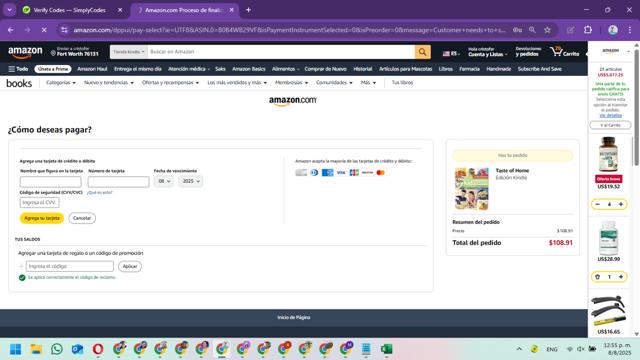
Task: Expand Nuevo y tendencias menu
Action: pyautogui.click(x=109, y=82)
